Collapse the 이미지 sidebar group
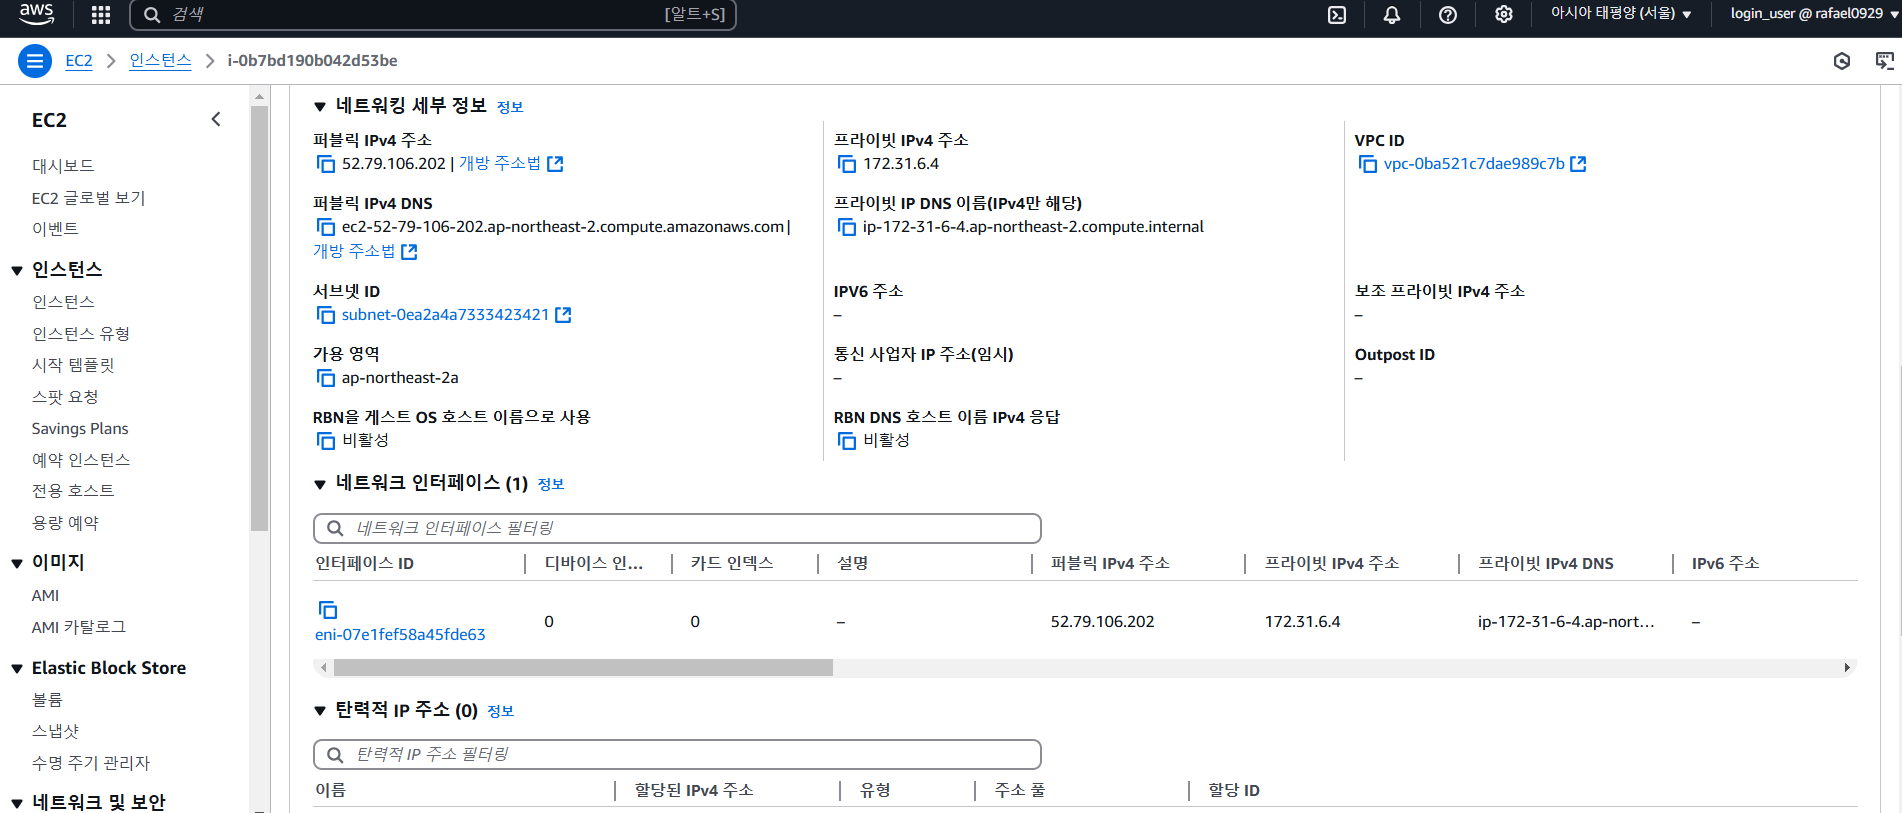The width and height of the screenshot is (1902, 813). [17, 563]
